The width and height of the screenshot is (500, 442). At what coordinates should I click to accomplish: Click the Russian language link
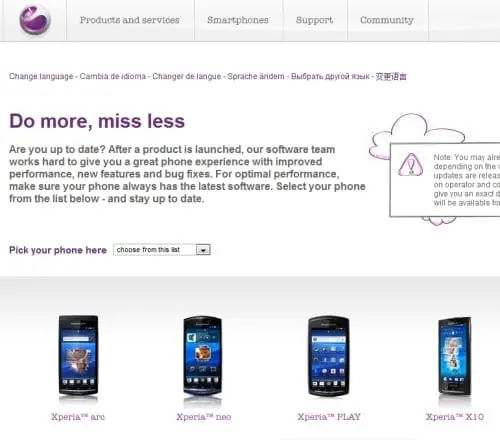tap(330, 76)
